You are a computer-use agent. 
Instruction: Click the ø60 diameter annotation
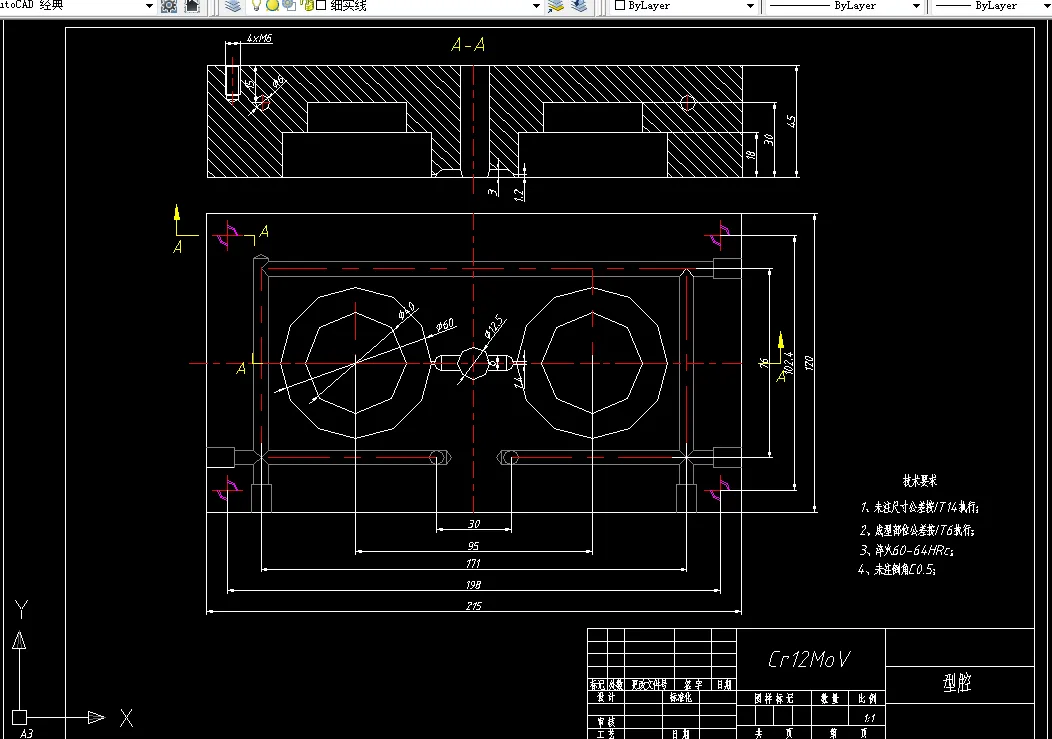[445, 326]
